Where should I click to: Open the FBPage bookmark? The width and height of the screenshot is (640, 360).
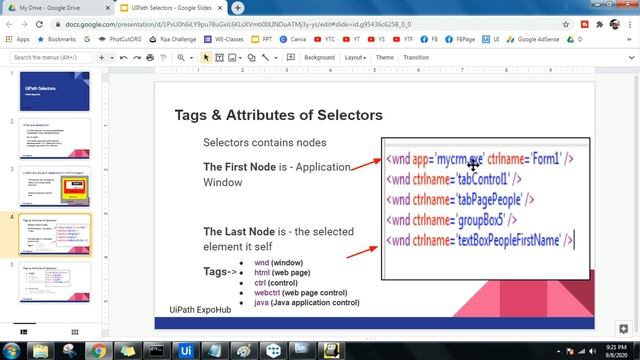pos(460,39)
